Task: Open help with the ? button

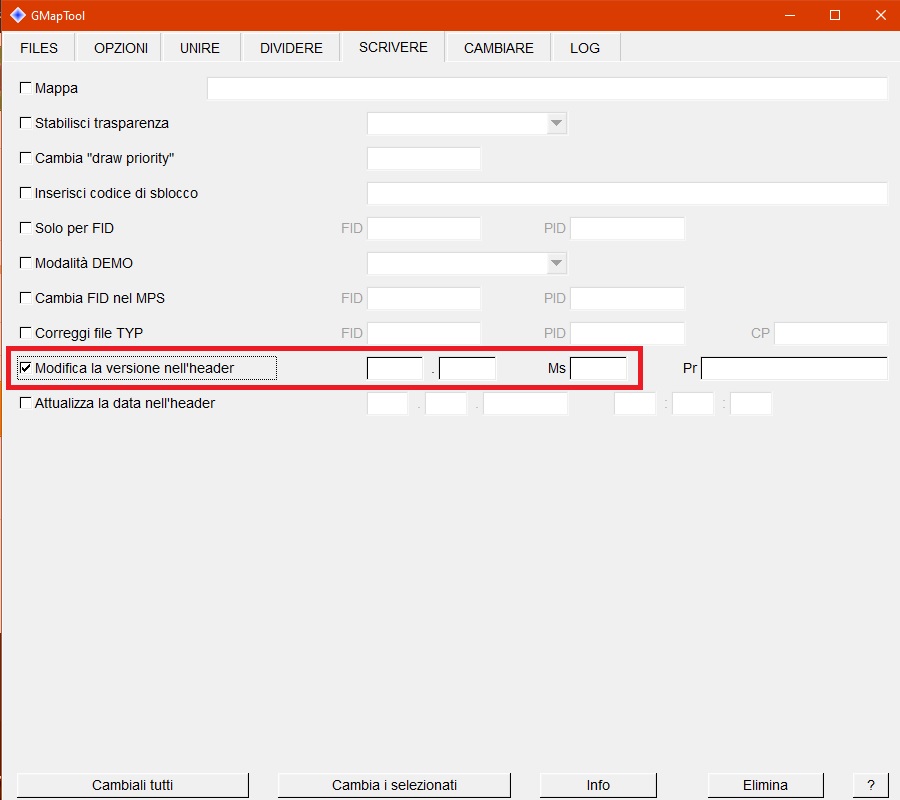Action: point(871,785)
